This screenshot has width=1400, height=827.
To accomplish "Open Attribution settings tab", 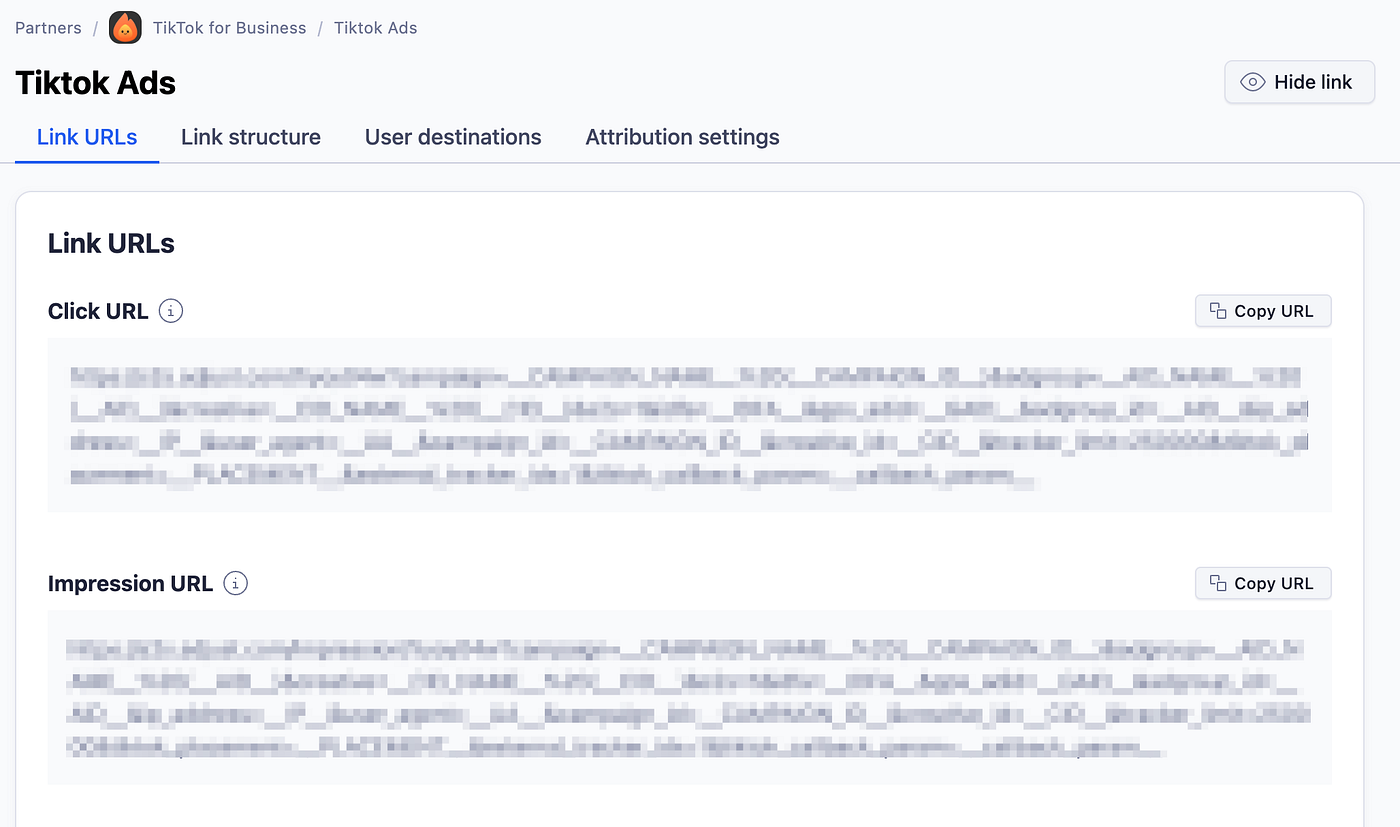I will (x=682, y=137).
